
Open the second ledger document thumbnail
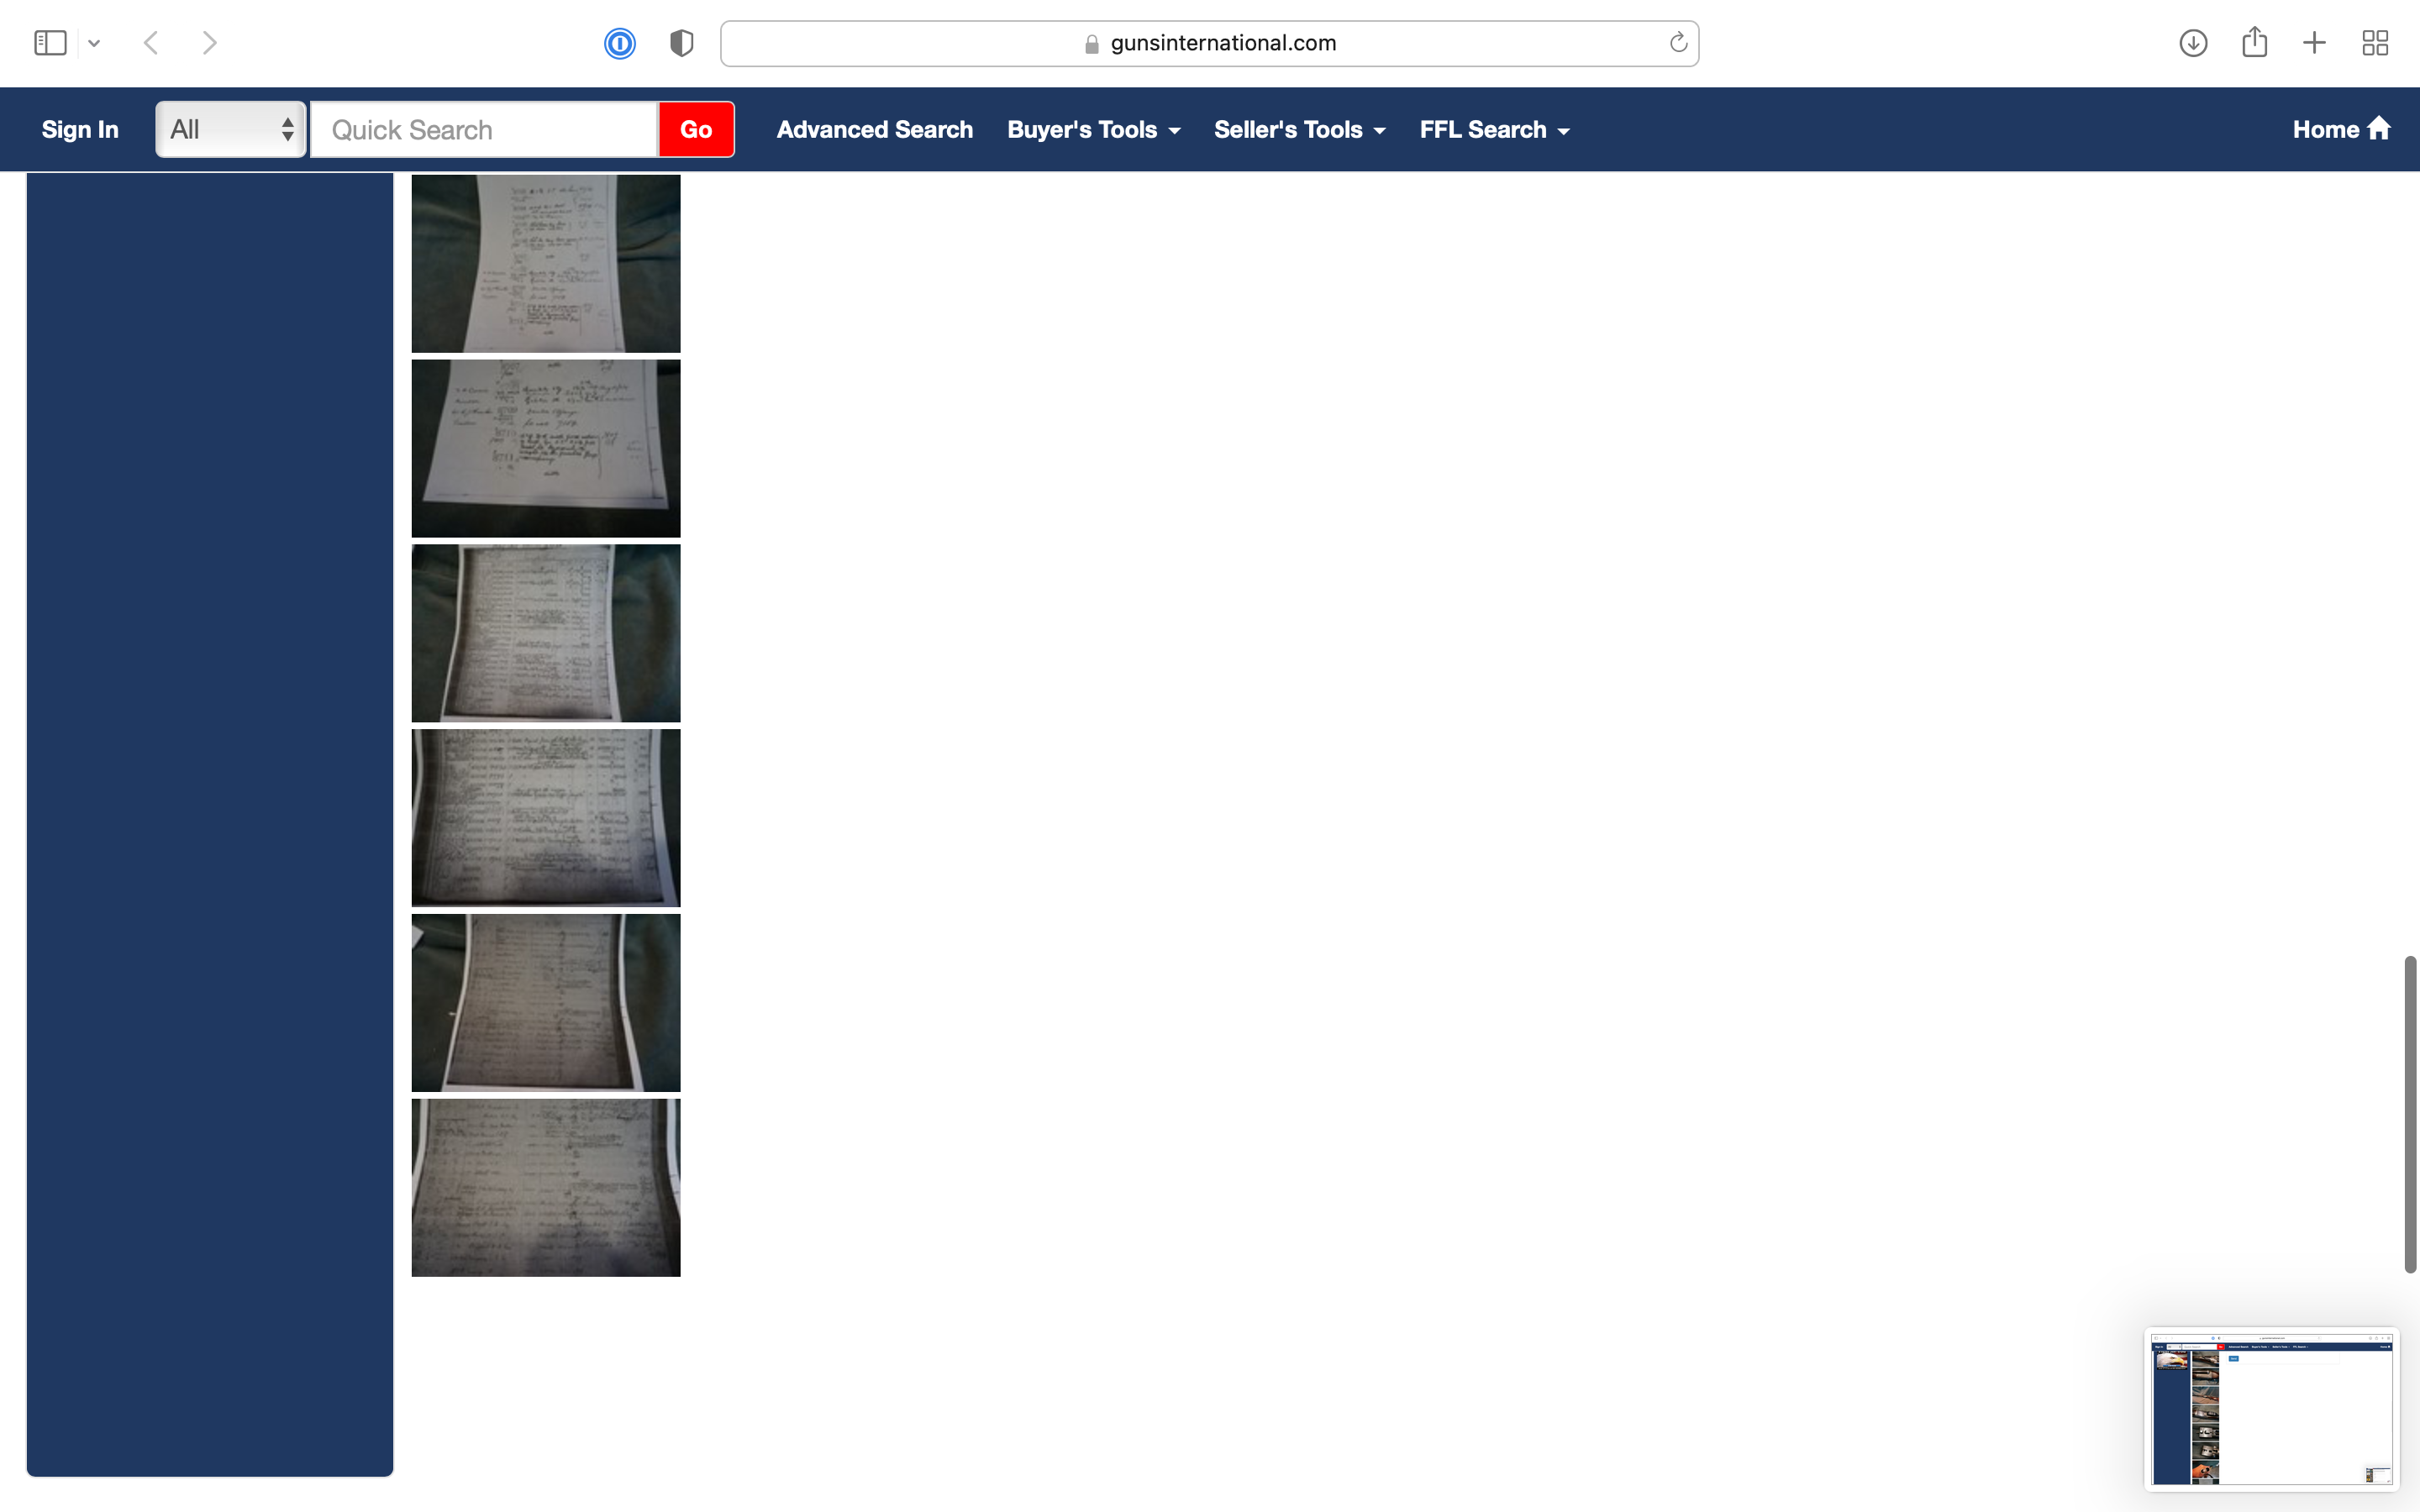click(x=546, y=449)
